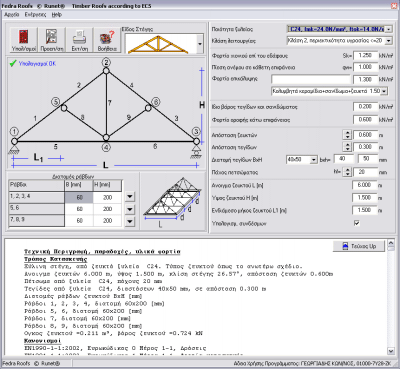This screenshot has height=369, width=400.
Task: Select the H cell 200 for members 7, 8, 9
Action: coord(107,221)
